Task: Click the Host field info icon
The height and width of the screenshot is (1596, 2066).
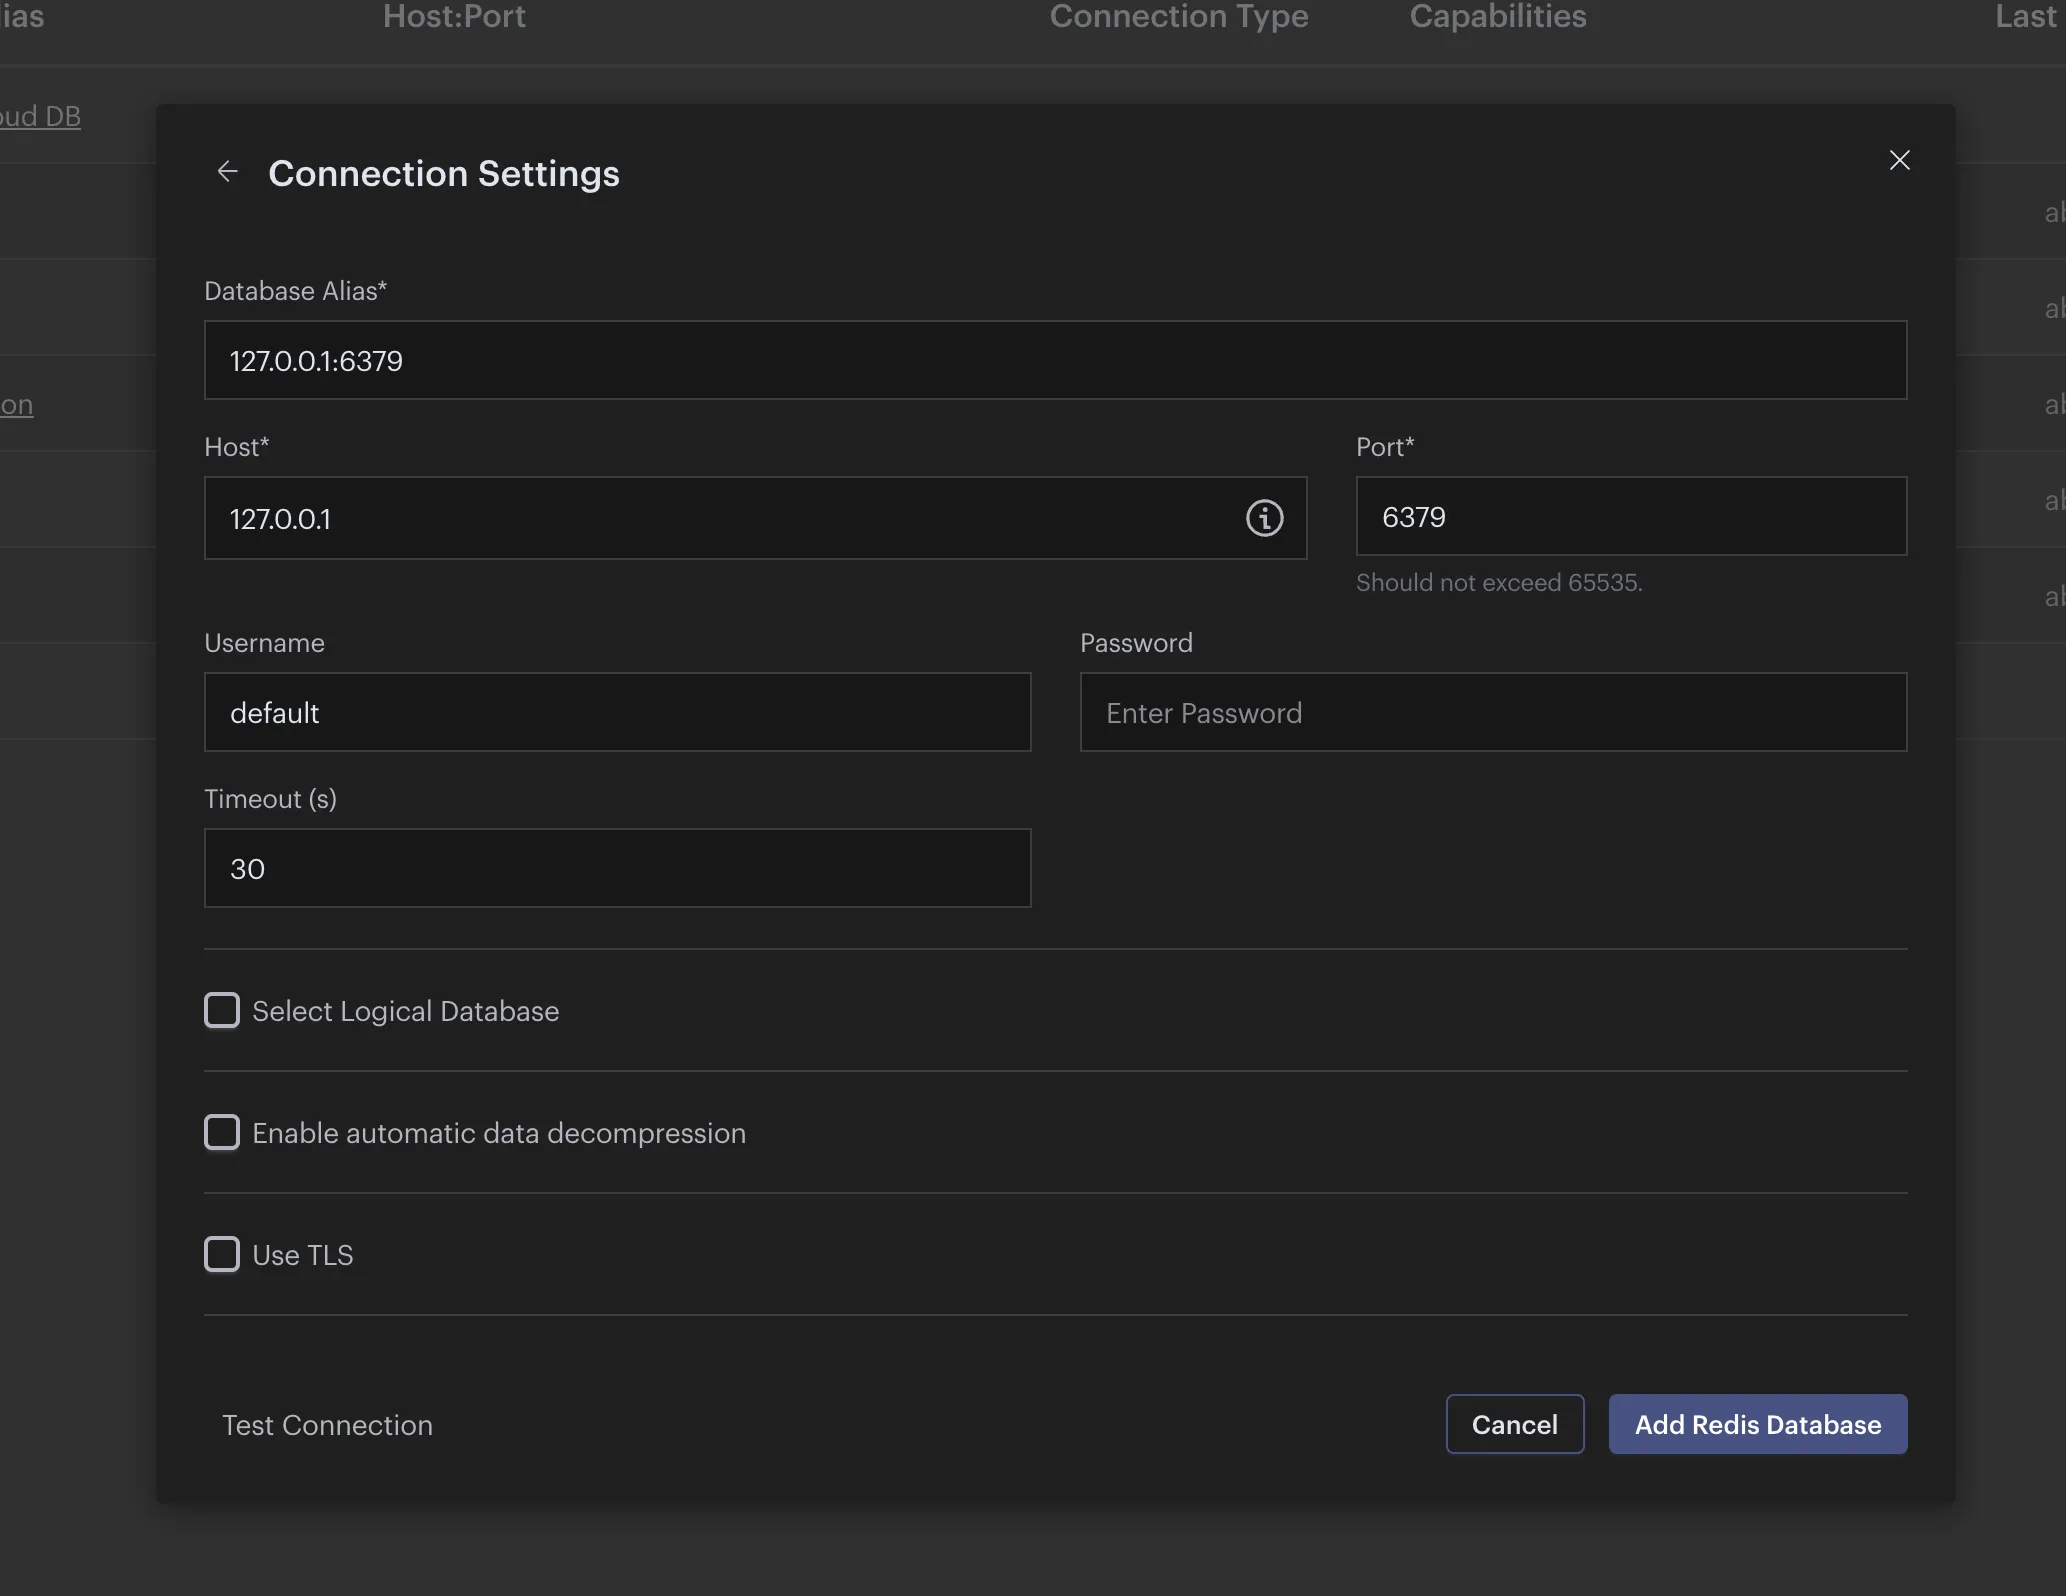Action: pos(1264,518)
